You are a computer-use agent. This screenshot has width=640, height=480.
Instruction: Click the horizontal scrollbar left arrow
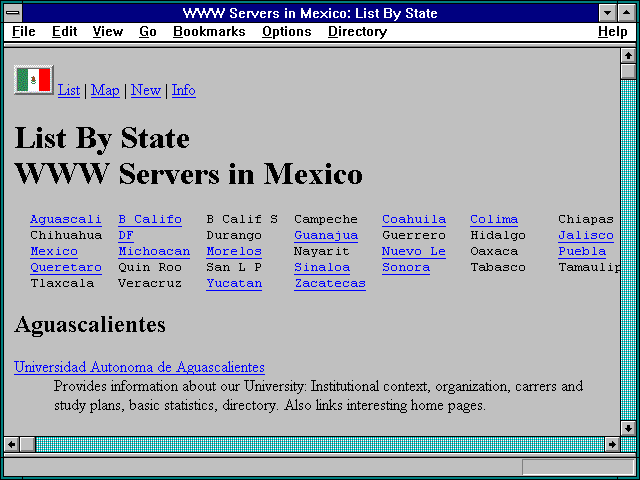pyautogui.click(x=11, y=444)
